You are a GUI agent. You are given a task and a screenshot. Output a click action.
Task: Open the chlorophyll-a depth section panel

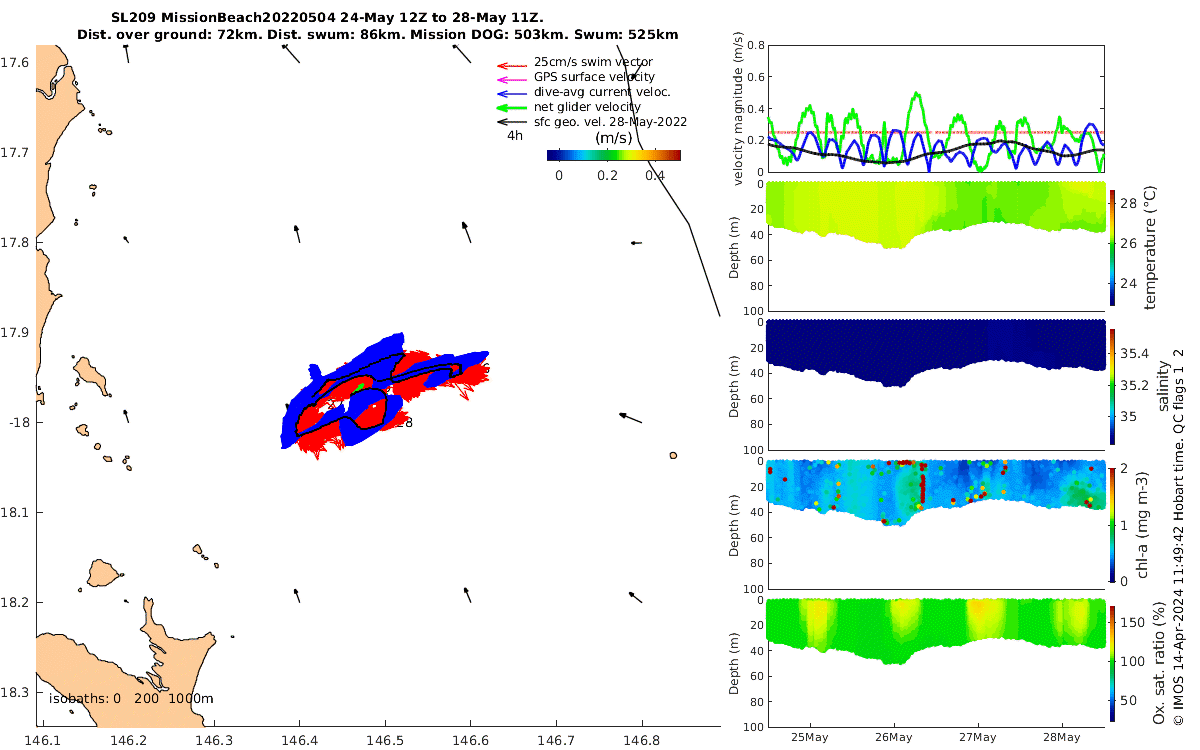(x=936, y=523)
